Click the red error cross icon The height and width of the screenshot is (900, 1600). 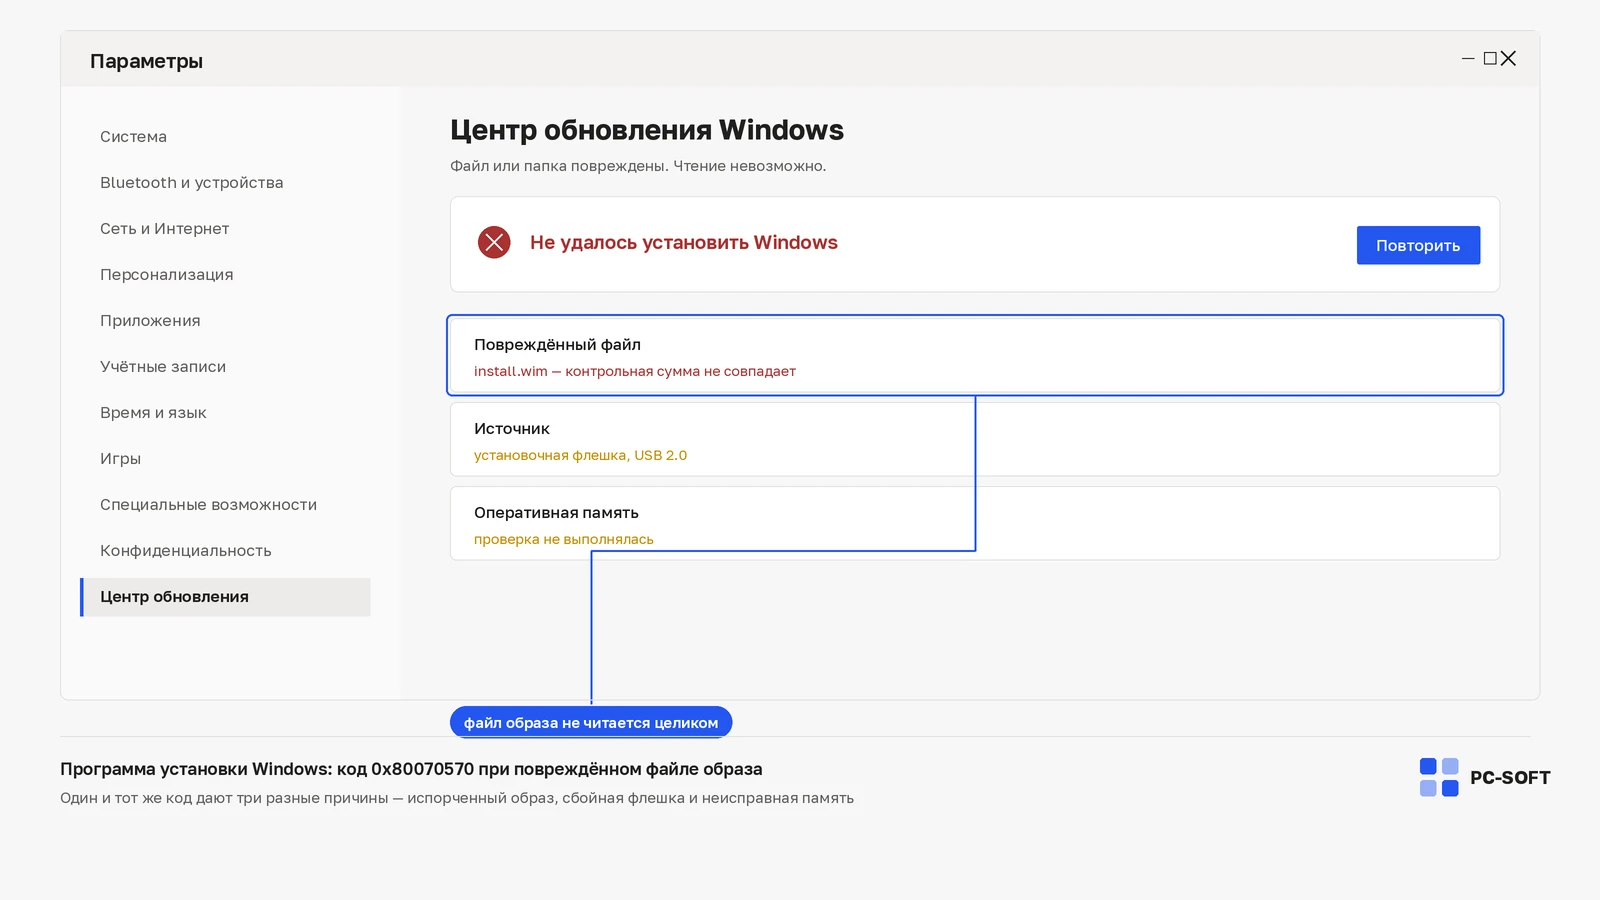tap(494, 242)
